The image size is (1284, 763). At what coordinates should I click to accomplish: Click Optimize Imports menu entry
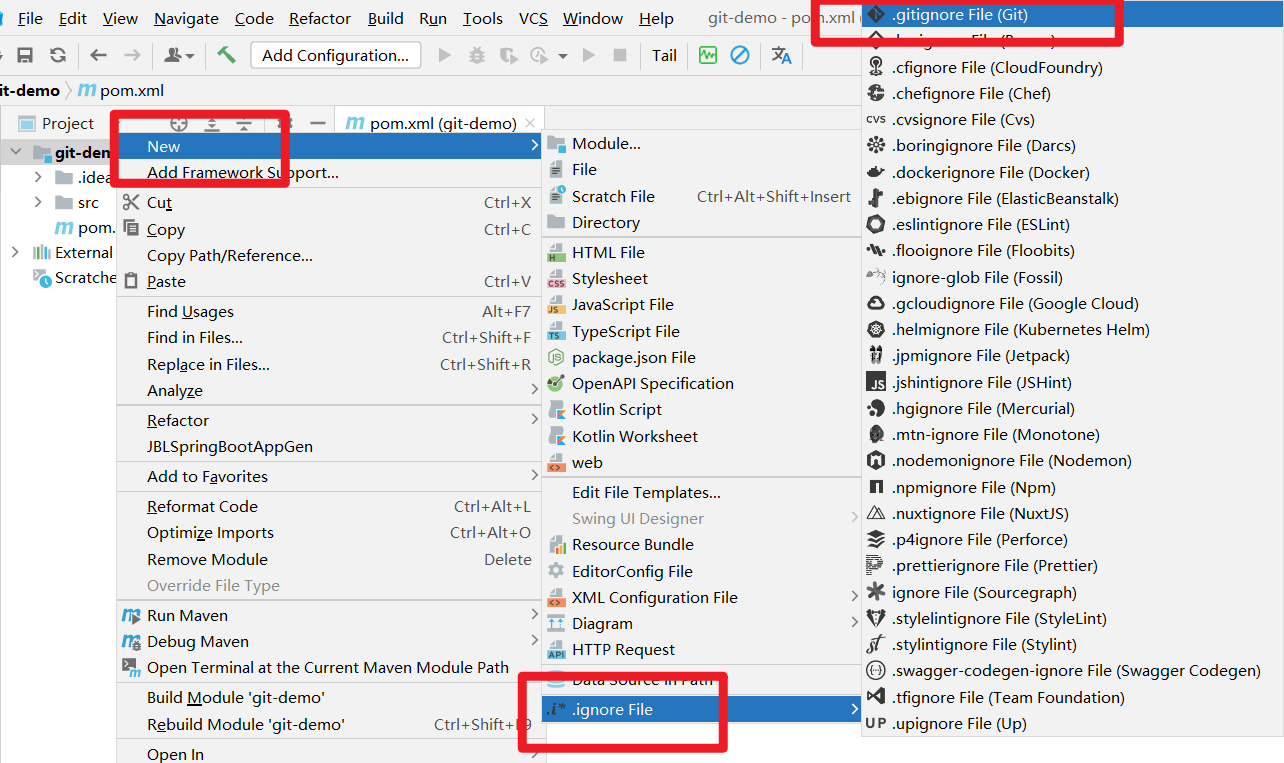(x=329, y=532)
